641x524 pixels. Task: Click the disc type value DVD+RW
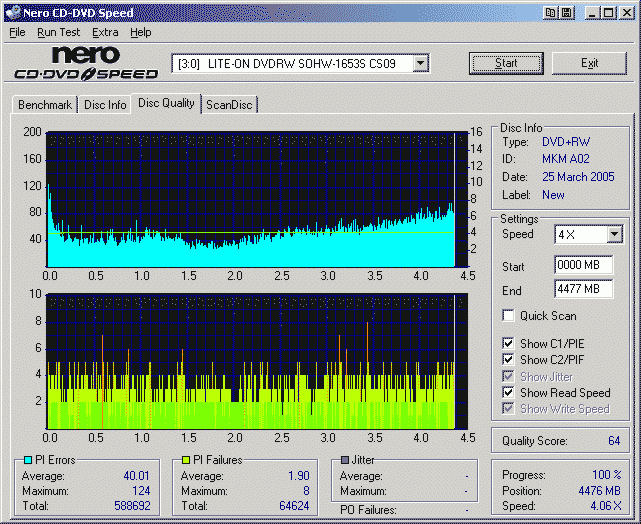[566, 142]
